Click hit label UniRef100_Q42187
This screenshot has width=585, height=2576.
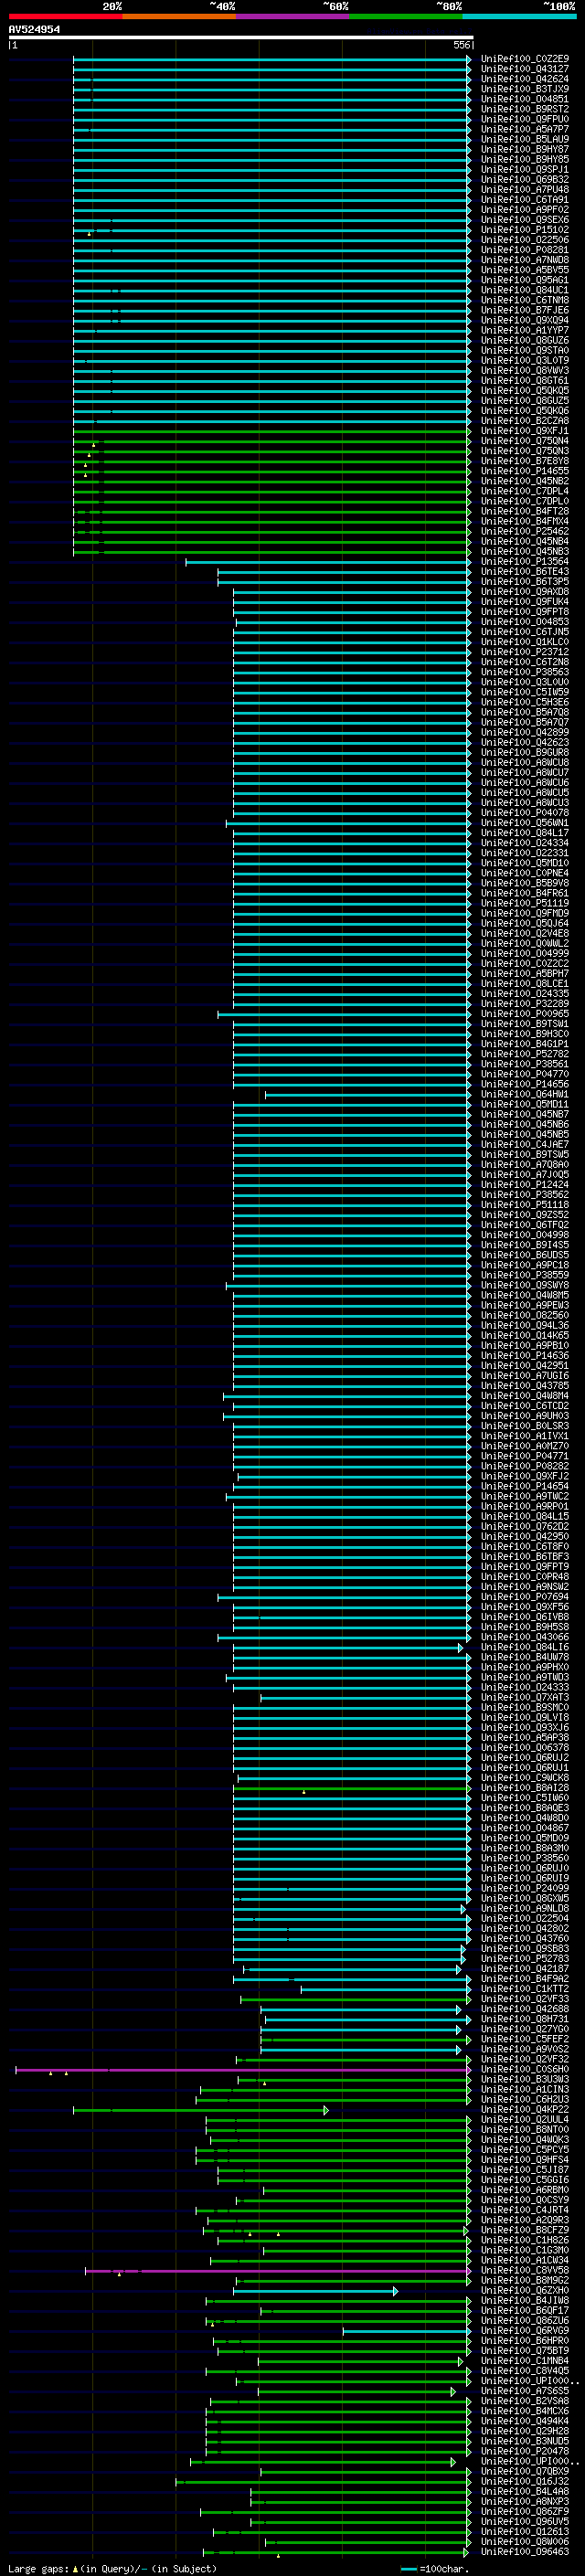524,1969
